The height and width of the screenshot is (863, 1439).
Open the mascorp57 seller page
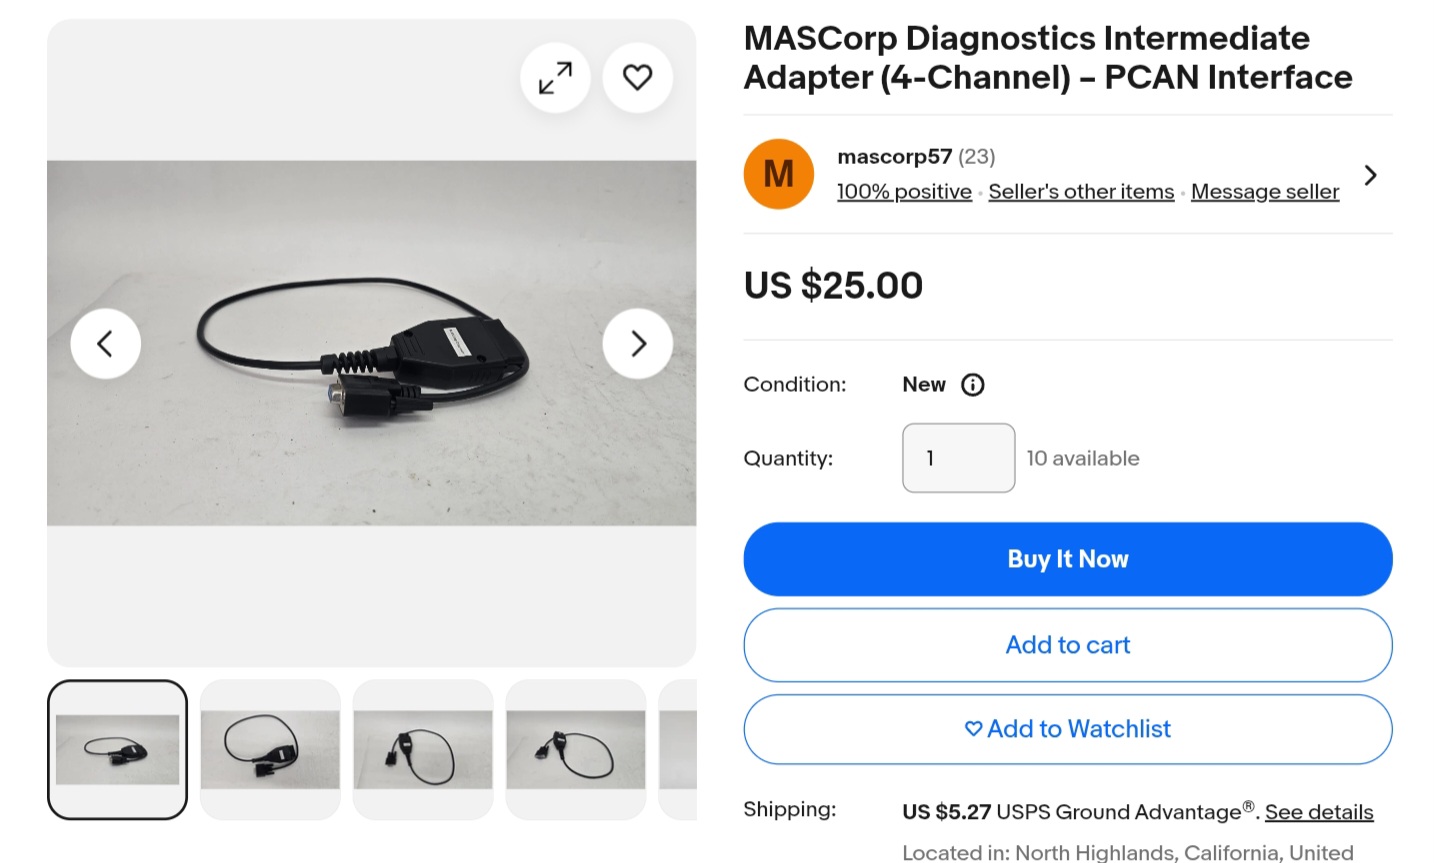[893, 156]
